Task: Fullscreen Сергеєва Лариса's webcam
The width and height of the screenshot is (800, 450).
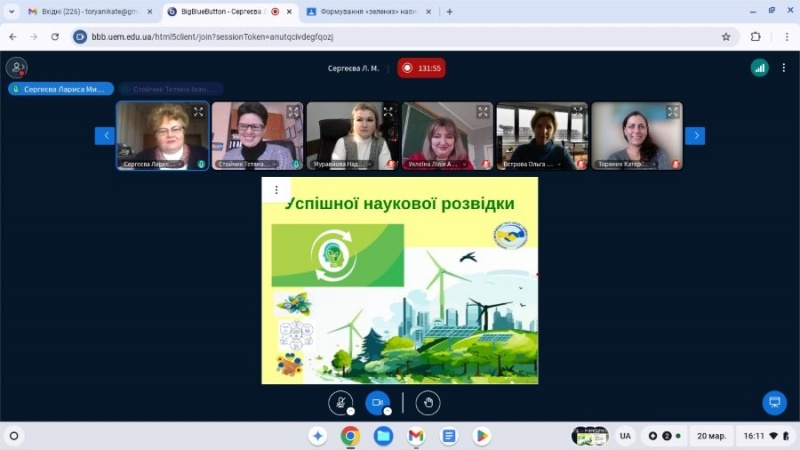Action: pos(198,112)
